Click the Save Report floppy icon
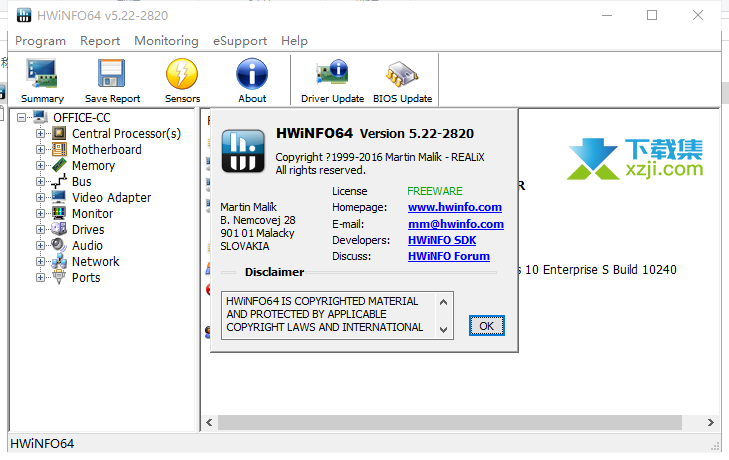 [112, 73]
